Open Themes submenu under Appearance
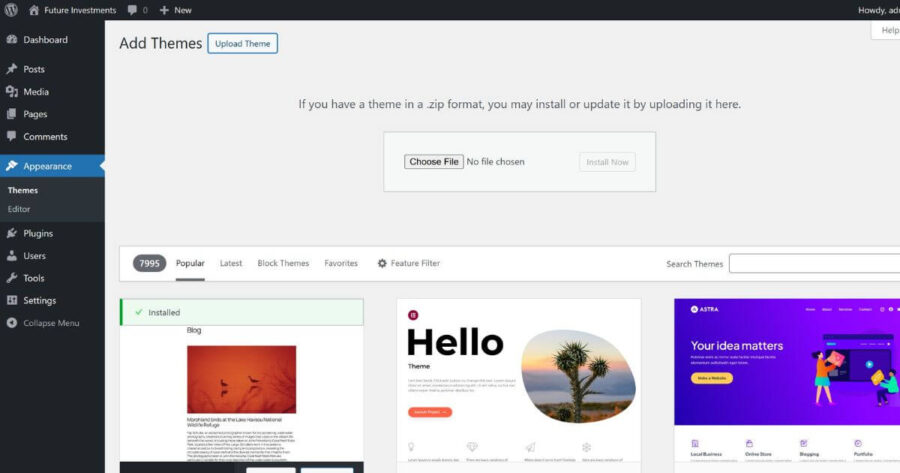Viewport: 900px width, 473px height. 23,190
